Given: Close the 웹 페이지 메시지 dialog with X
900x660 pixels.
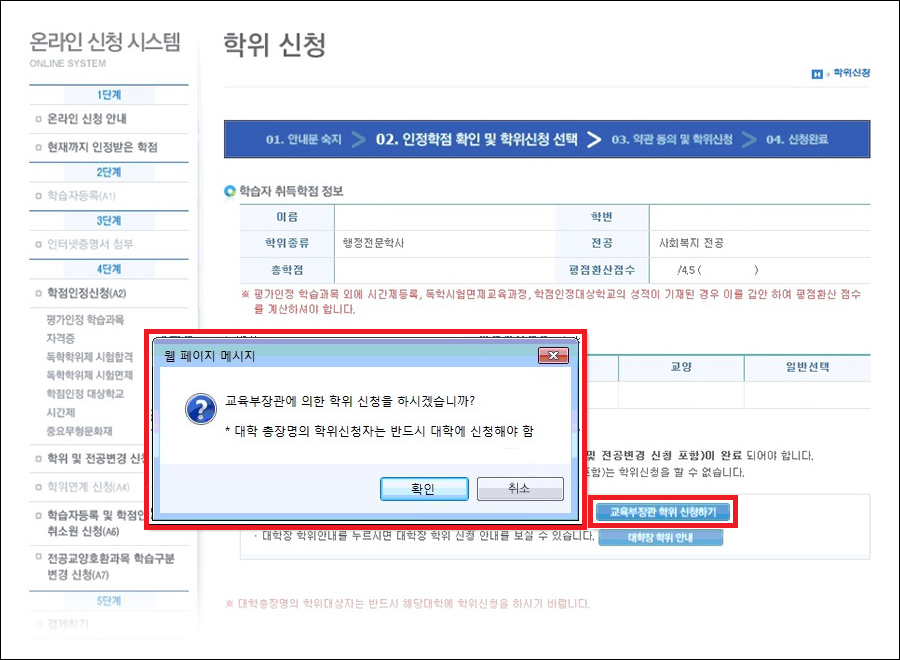Looking at the screenshot, I should [552, 355].
